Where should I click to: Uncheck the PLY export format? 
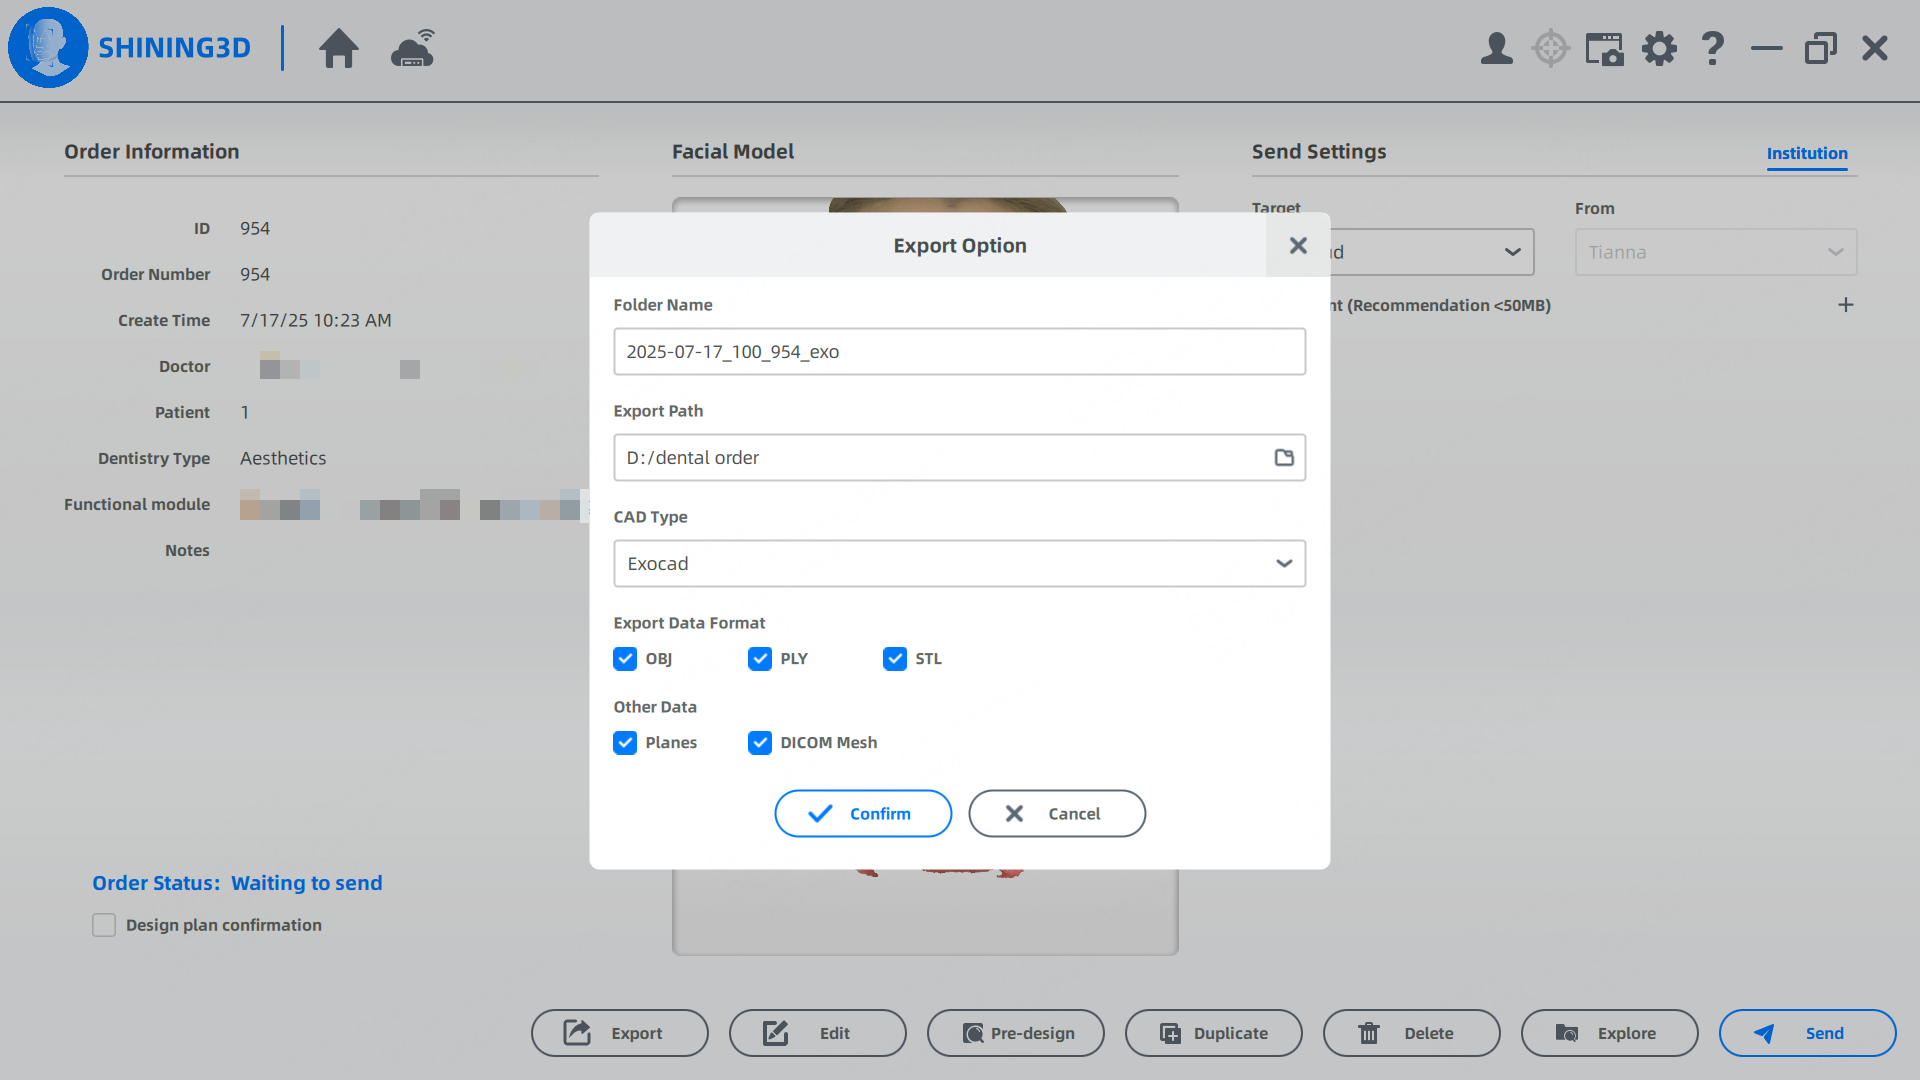760,658
